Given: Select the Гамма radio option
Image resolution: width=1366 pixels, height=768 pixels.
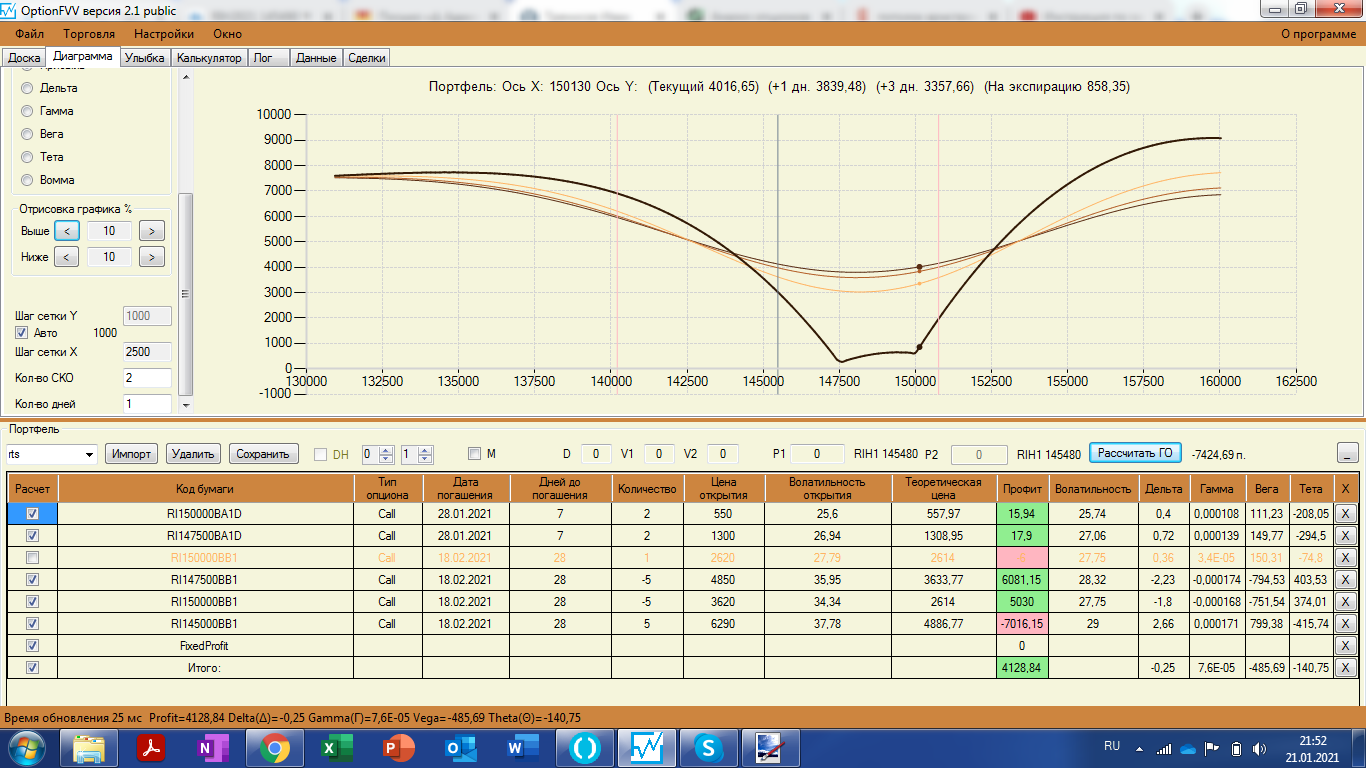Looking at the screenshot, I should [x=27, y=111].
